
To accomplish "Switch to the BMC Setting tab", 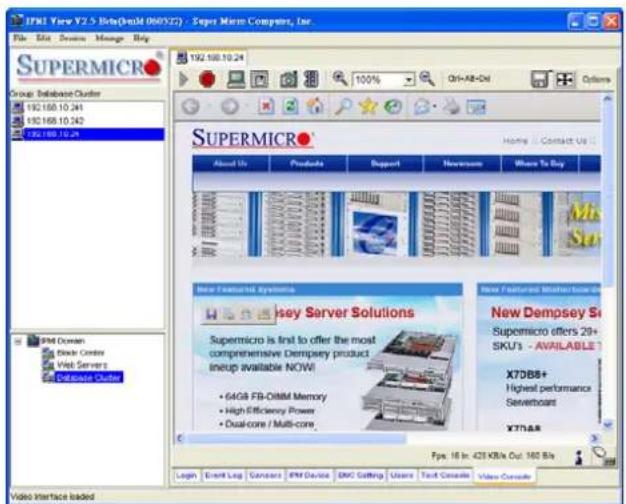I will 361,475.
